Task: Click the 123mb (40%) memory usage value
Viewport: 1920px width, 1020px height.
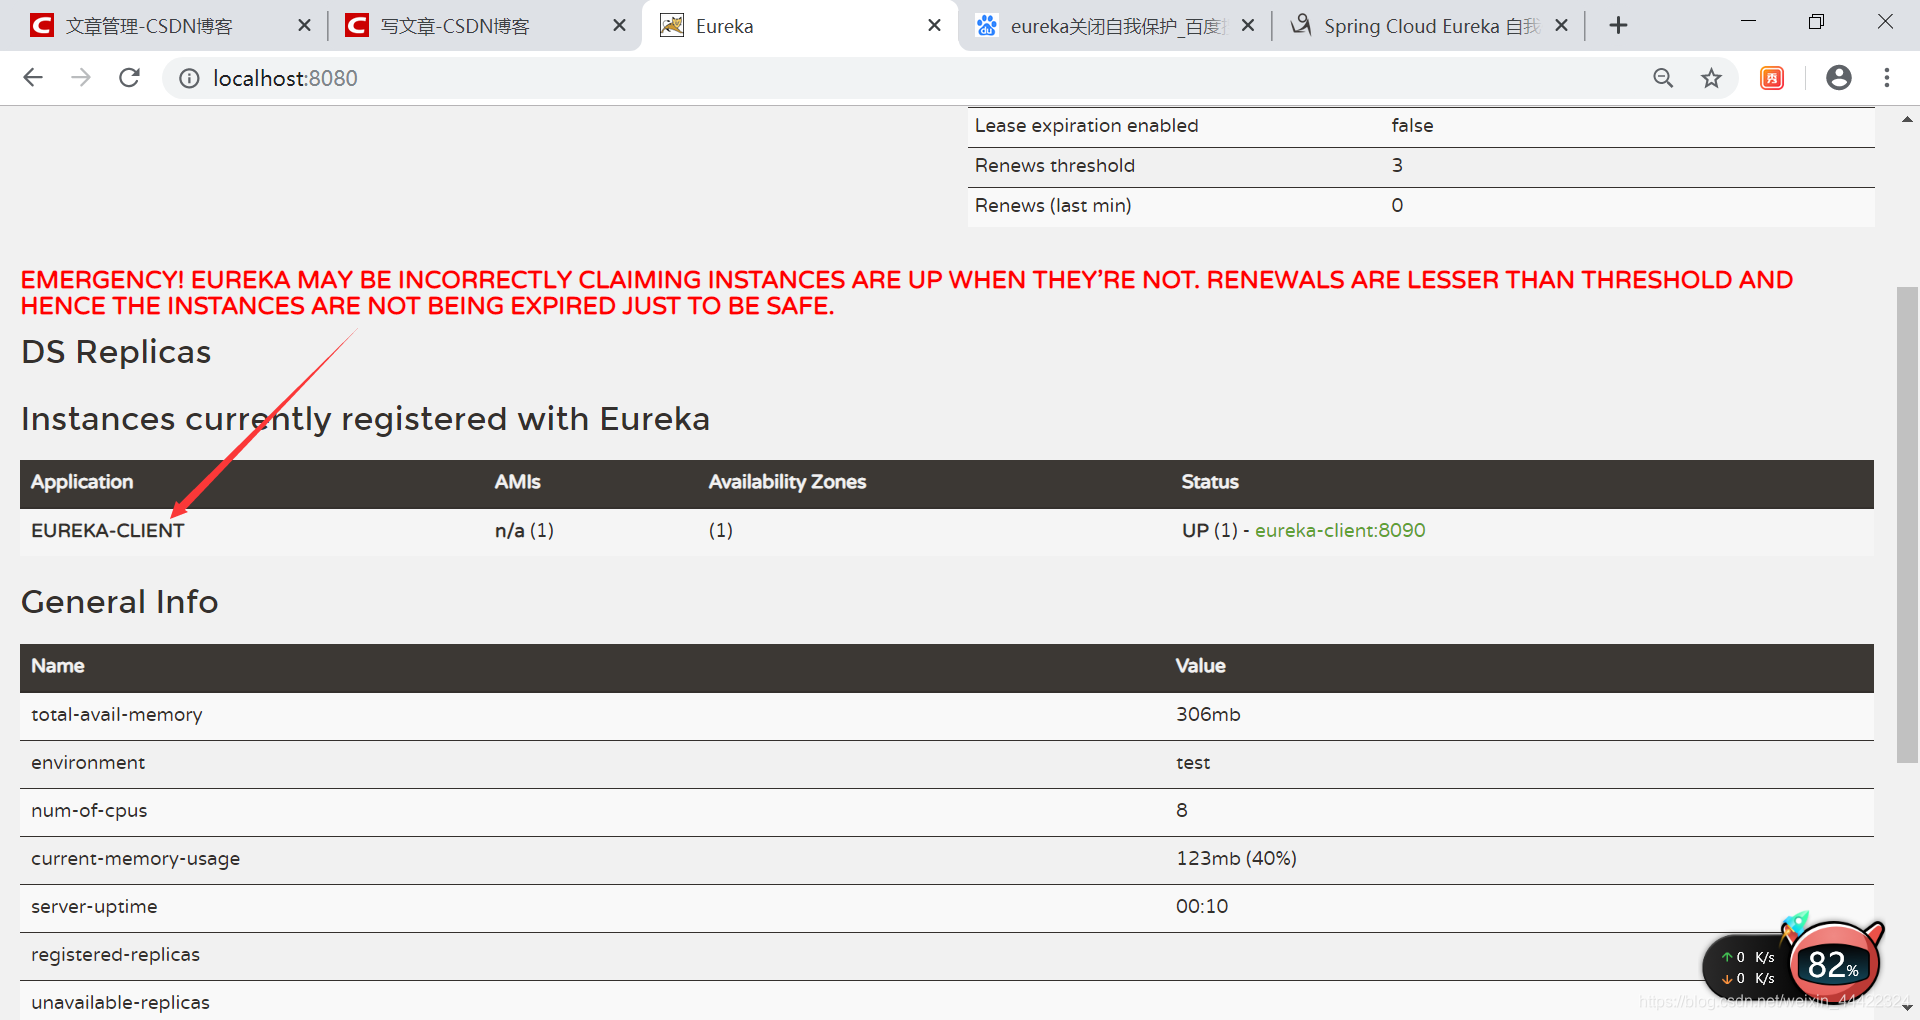Action: click(1236, 859)
